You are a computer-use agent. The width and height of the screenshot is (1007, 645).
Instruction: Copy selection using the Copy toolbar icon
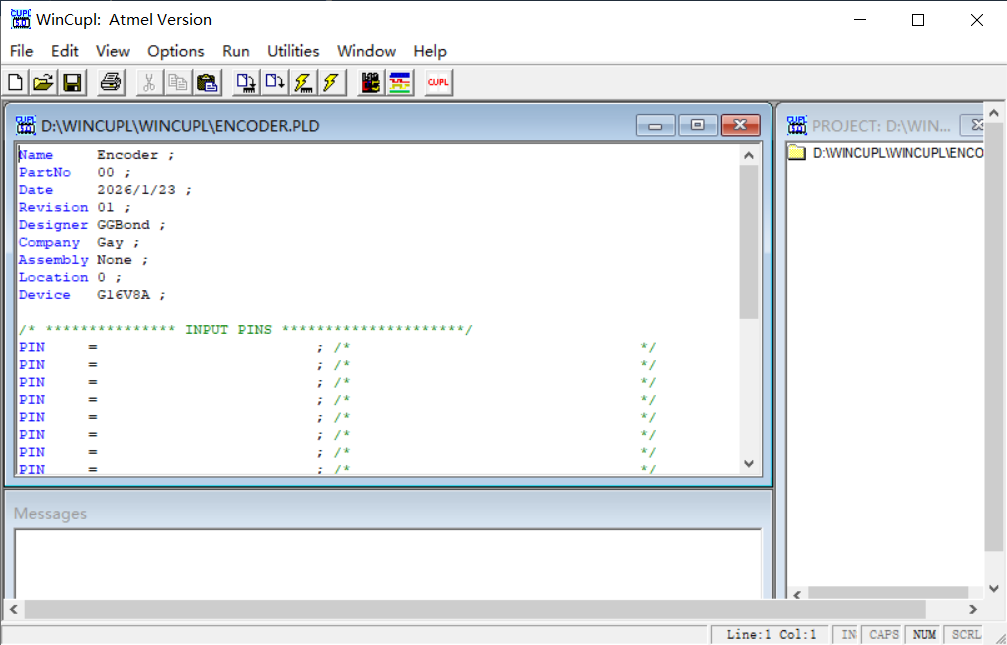(177, 83)
